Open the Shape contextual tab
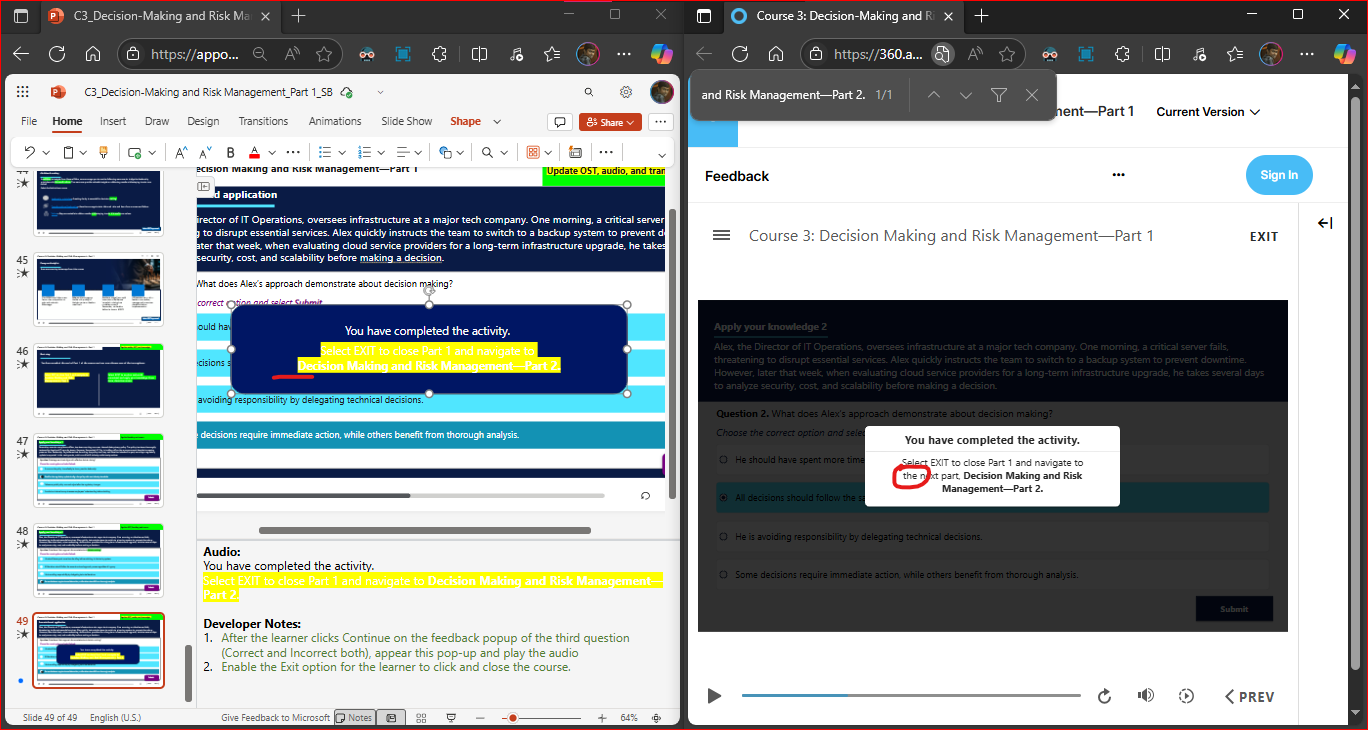The height and width of the screenshot is (730, 1368). [x=465, y=121]
